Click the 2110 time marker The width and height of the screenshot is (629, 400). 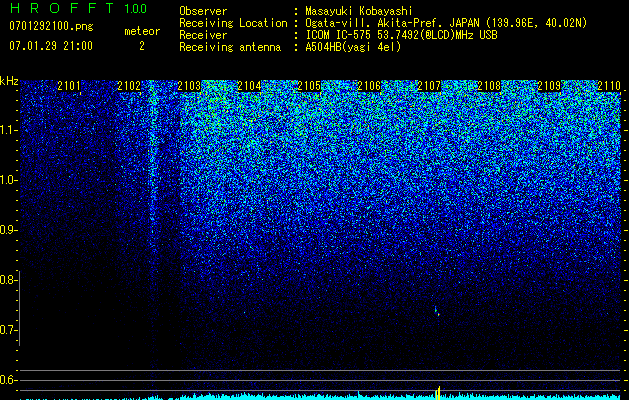click(609, 86)
